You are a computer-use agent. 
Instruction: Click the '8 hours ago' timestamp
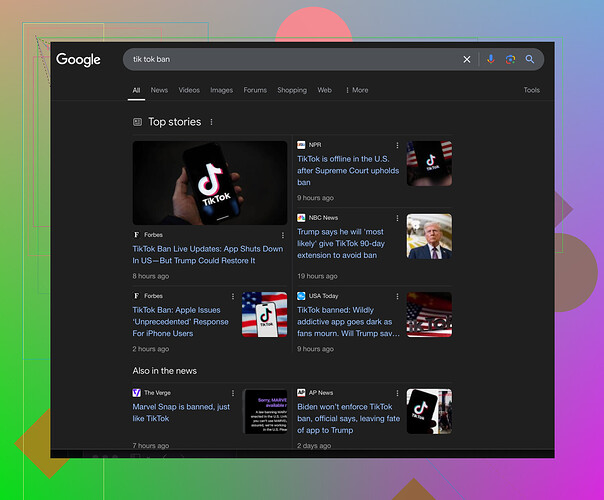[x=151, y=276]
